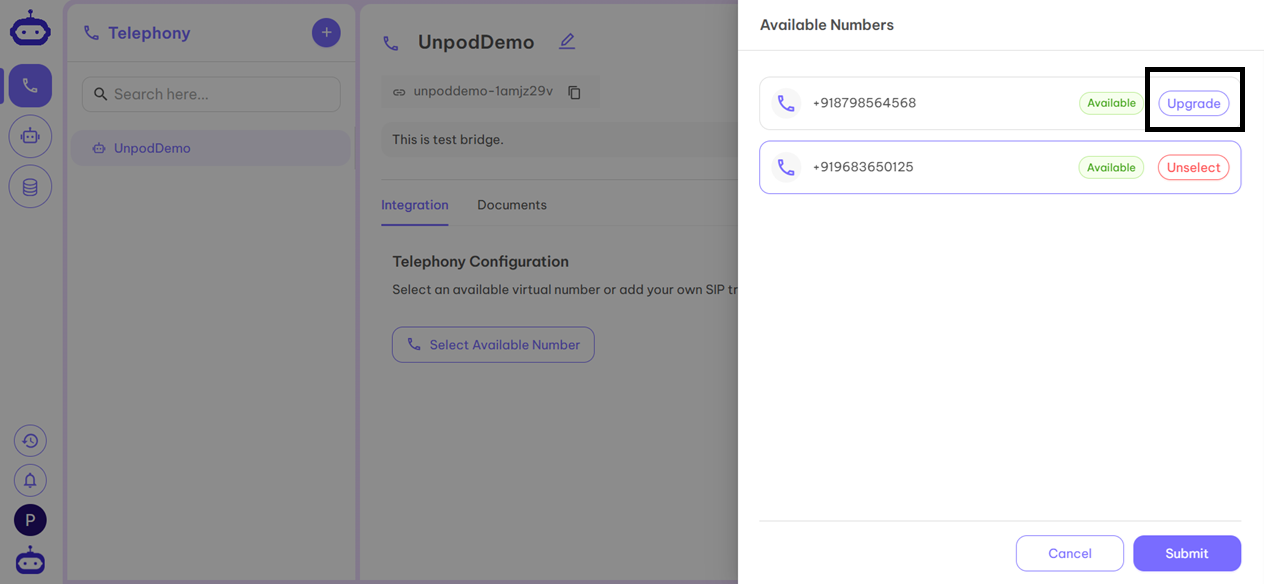Click the Search here input field
This screenshot has height=584, width=1264.
[210, 93]
